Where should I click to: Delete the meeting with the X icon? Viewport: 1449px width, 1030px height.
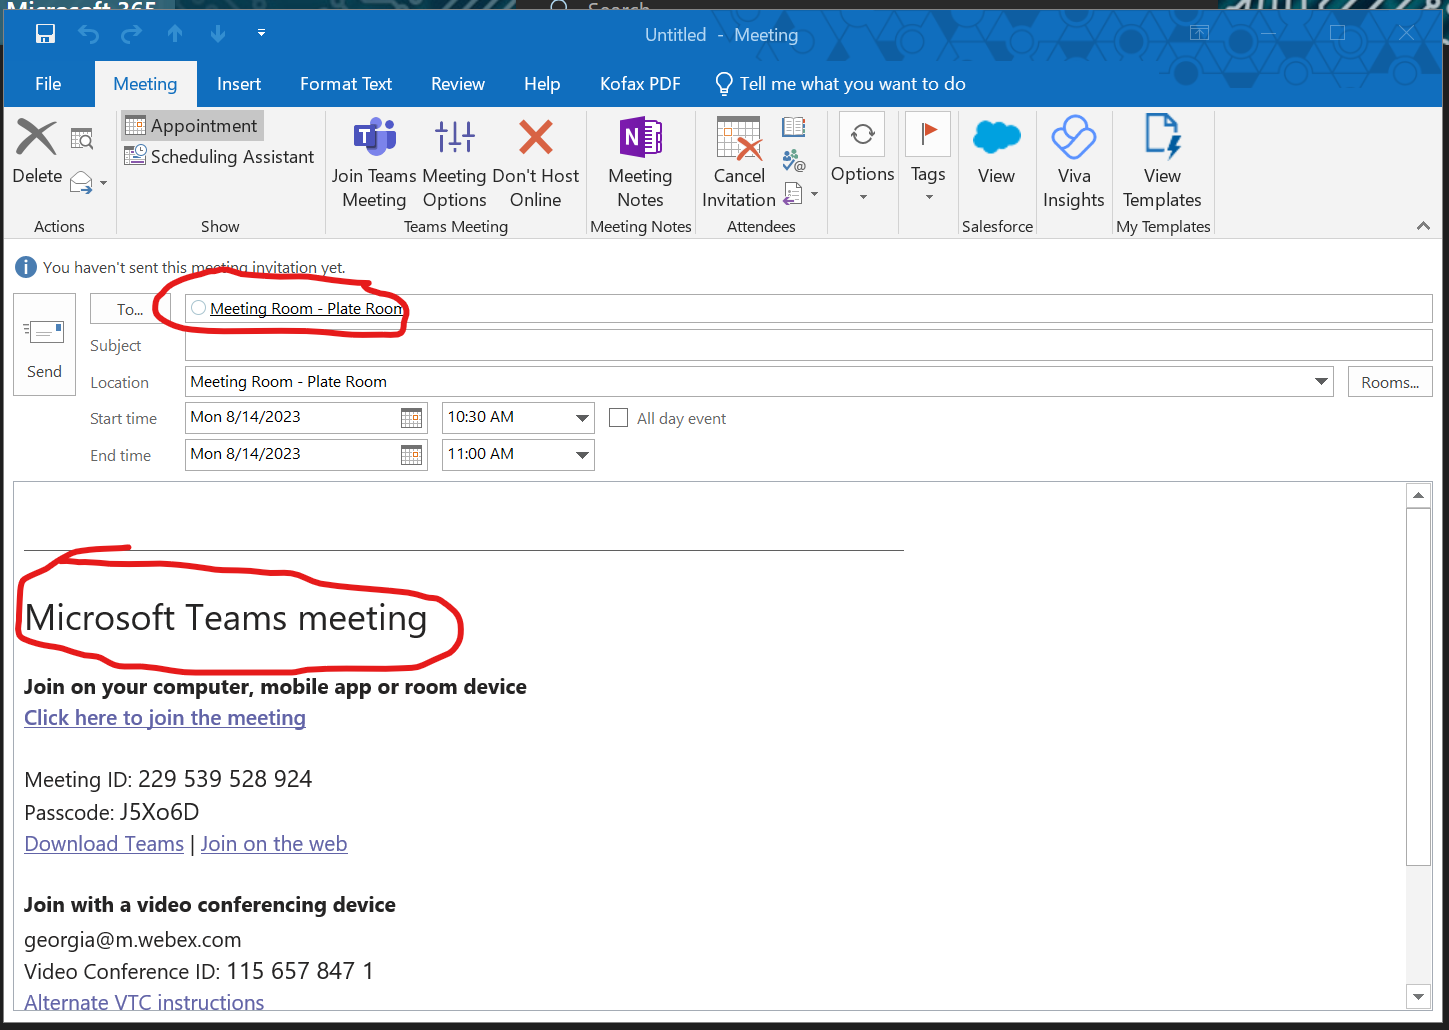[37, 152]
